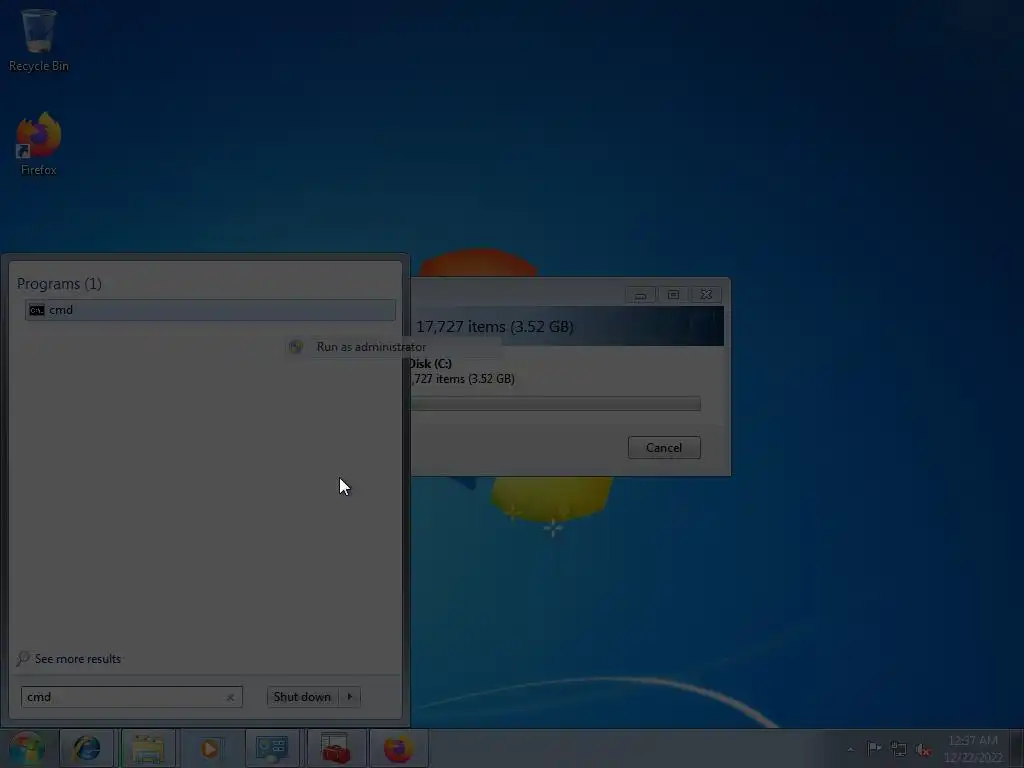This screenshot has height=768, width=1024.
Task: Select the Firefox desktop shortcut
Action: pyautogui.click(x=39, y=144)
